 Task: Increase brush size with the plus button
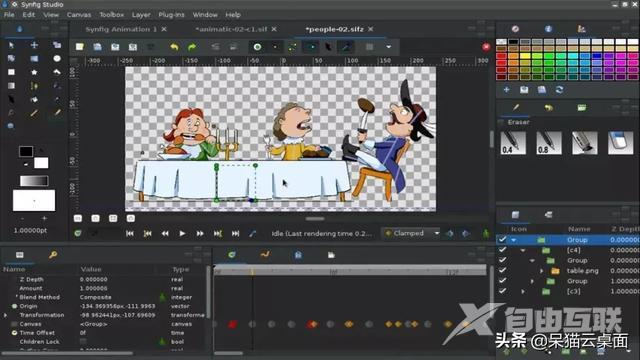(x=44, y=219)
